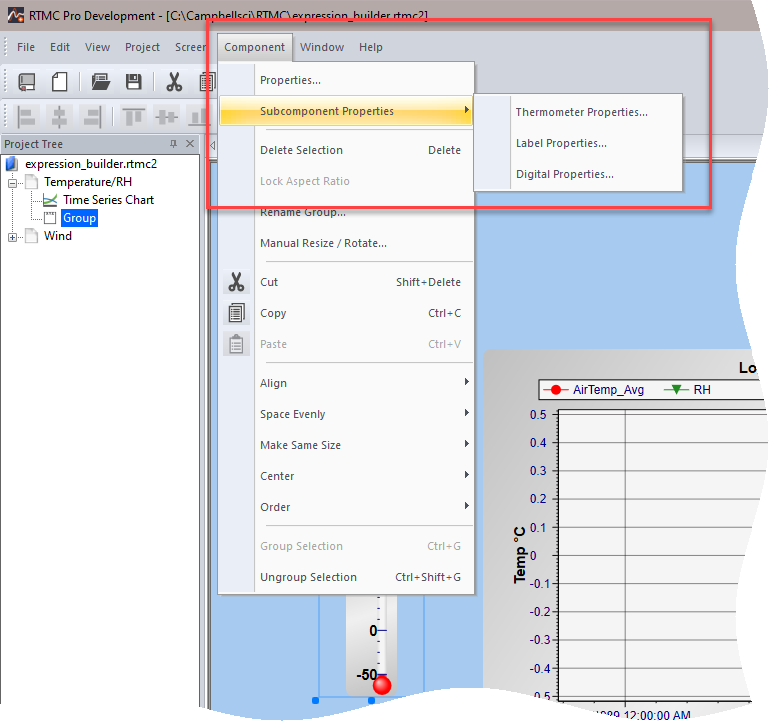Choose Thermometer Properties from submenu
Viewport: 769px width, 721px height.
(581, 112)
